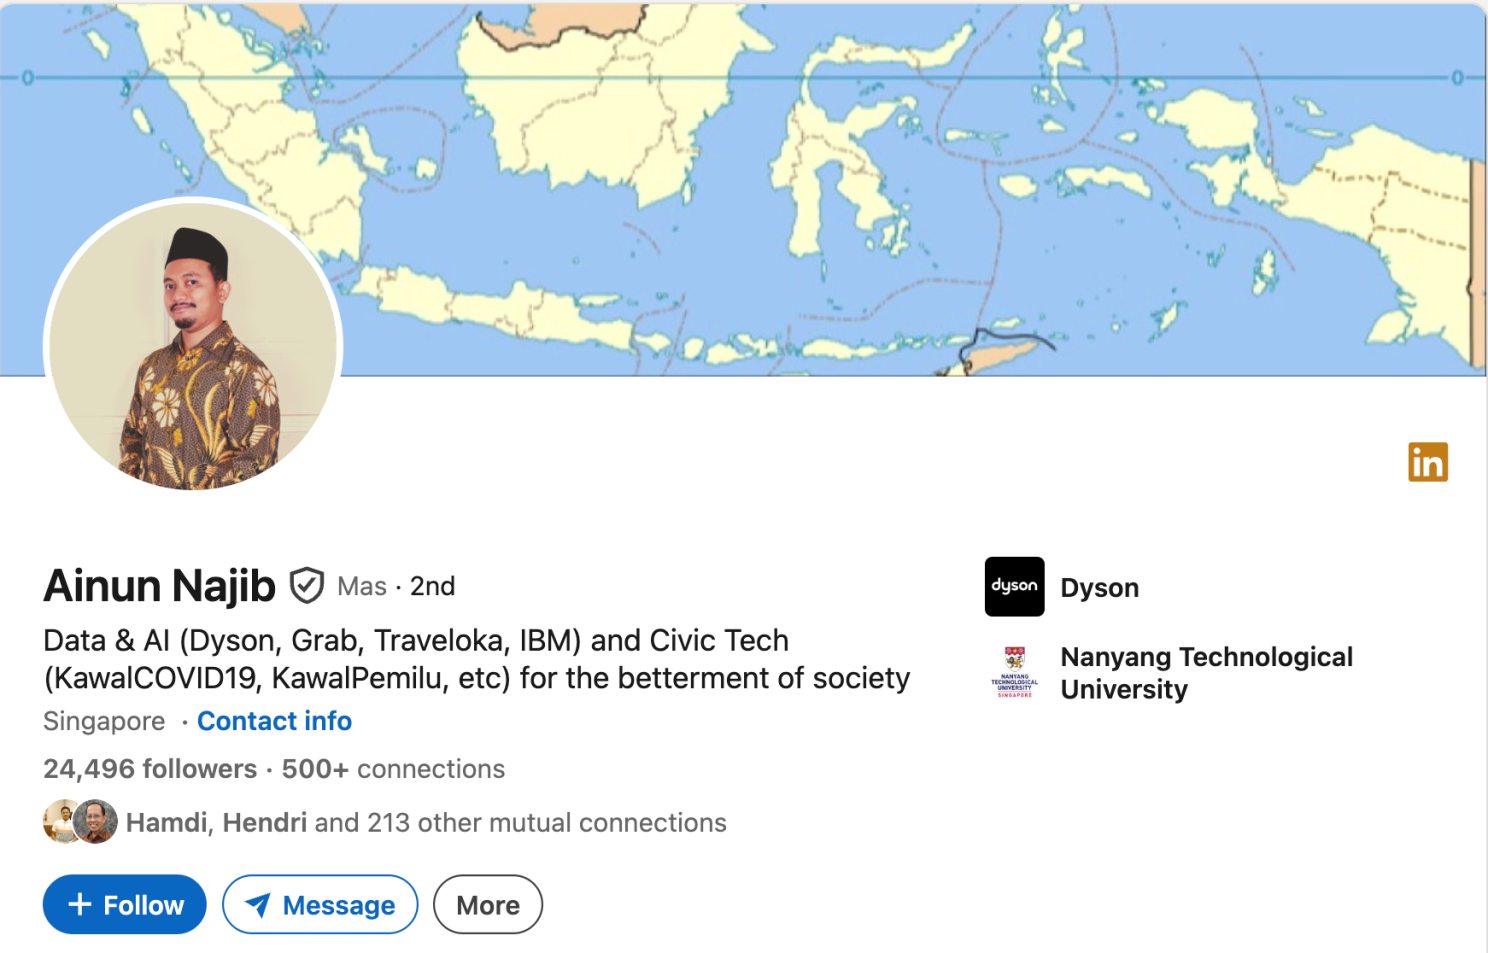Open the Dyson company logo
The height and width of the screenshot is (953, 1488).
(x=1014, y=587)
